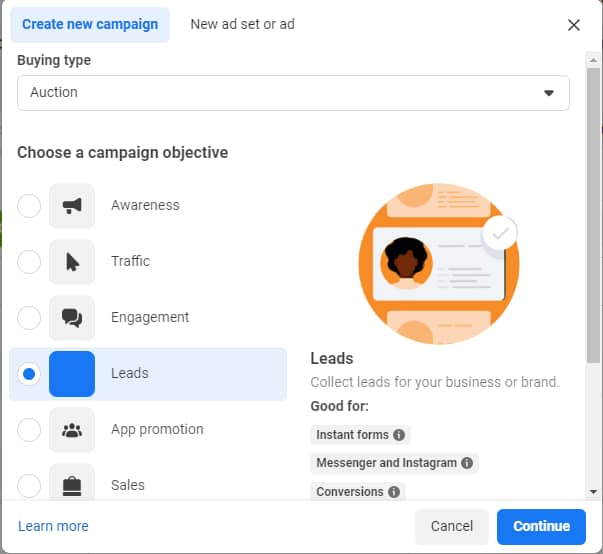Select the Traffic radio button

click(x=29, y=262)
